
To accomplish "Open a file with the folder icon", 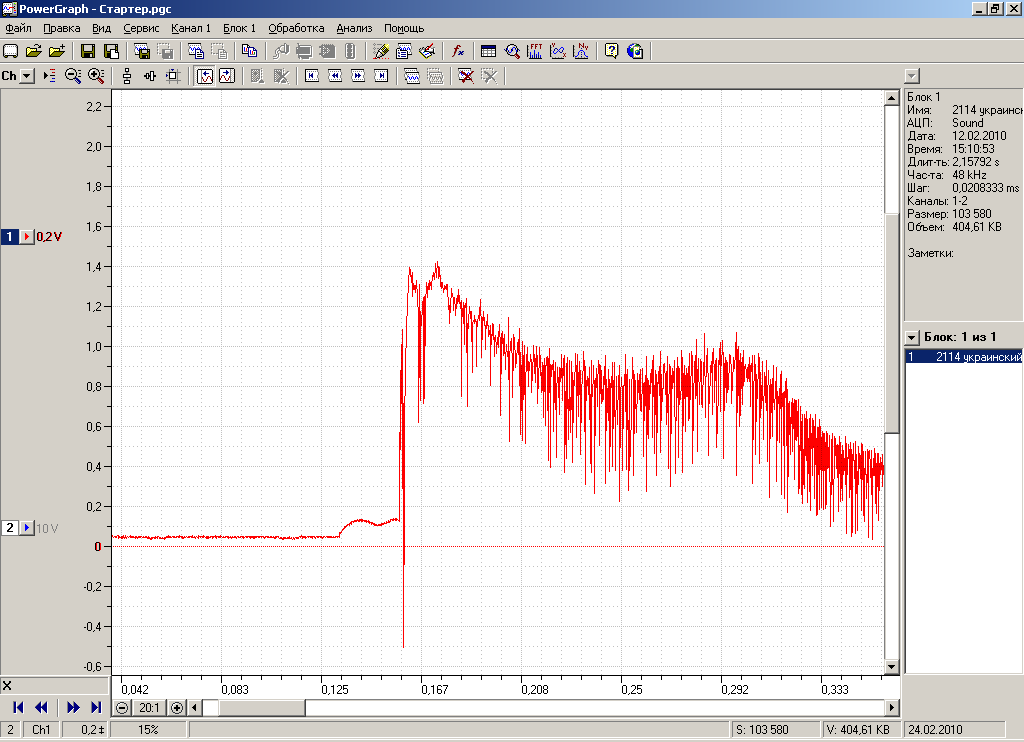I will click(x=33, y=51).
